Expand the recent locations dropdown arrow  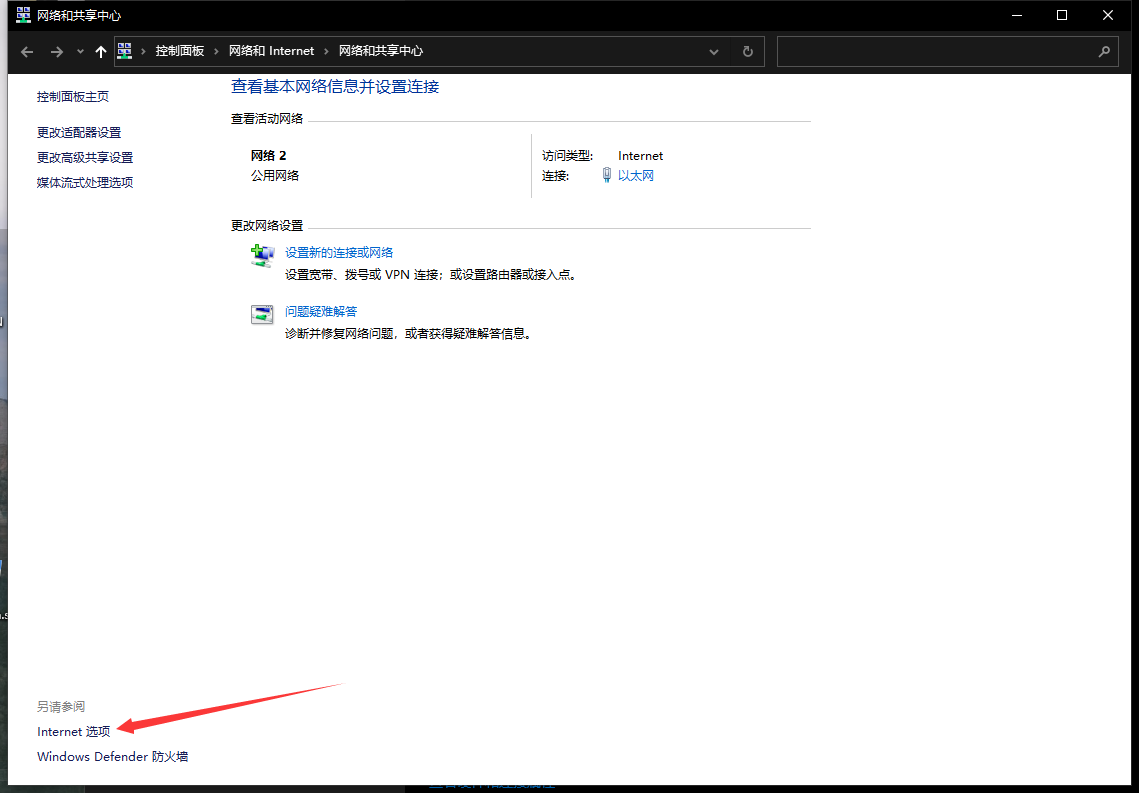(79, 51)
